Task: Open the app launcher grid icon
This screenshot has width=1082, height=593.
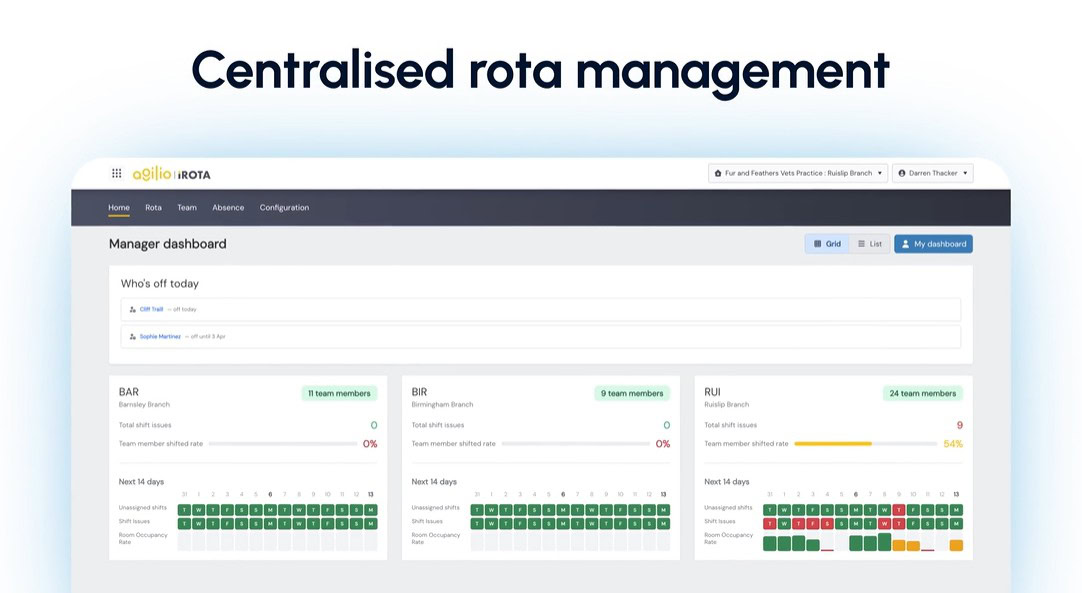Action: tap(117, 173)
